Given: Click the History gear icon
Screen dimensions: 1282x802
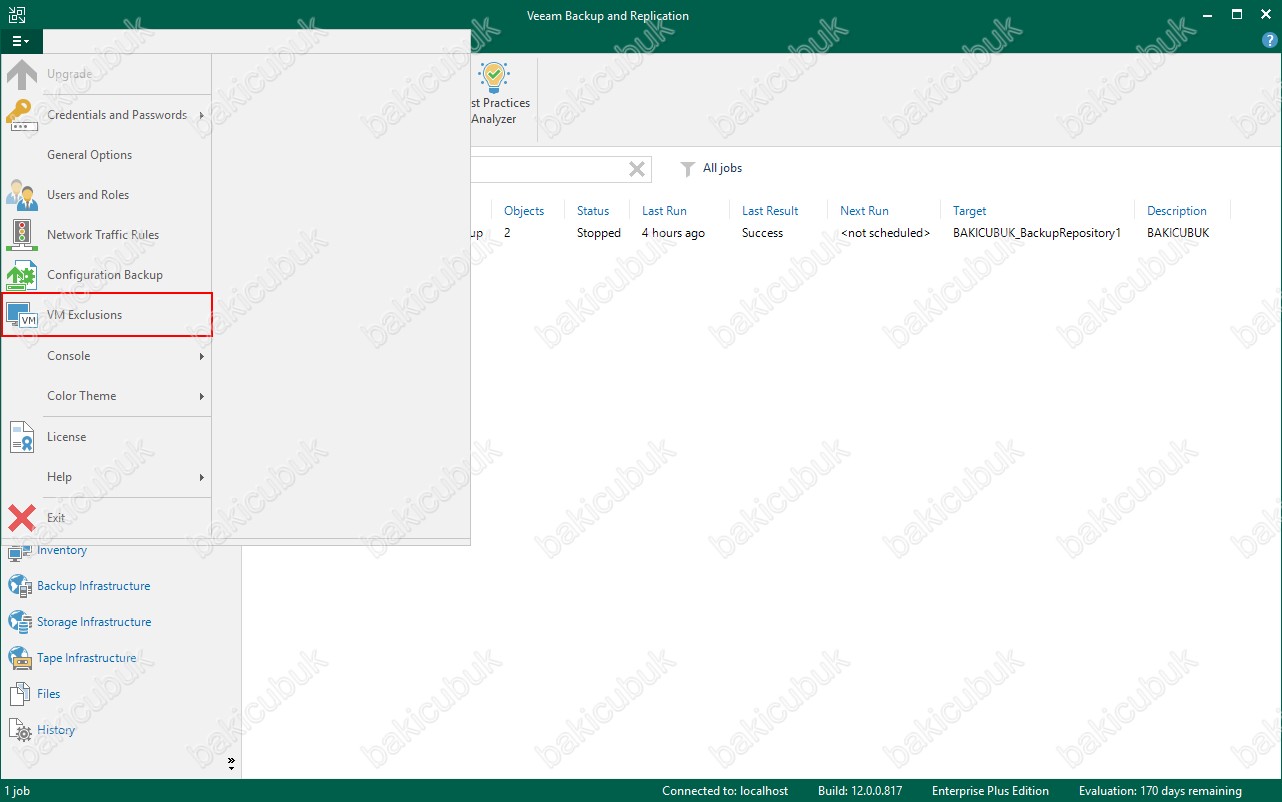Looking at the screenshot, I should pyautogui.click(x=20, y=731).
